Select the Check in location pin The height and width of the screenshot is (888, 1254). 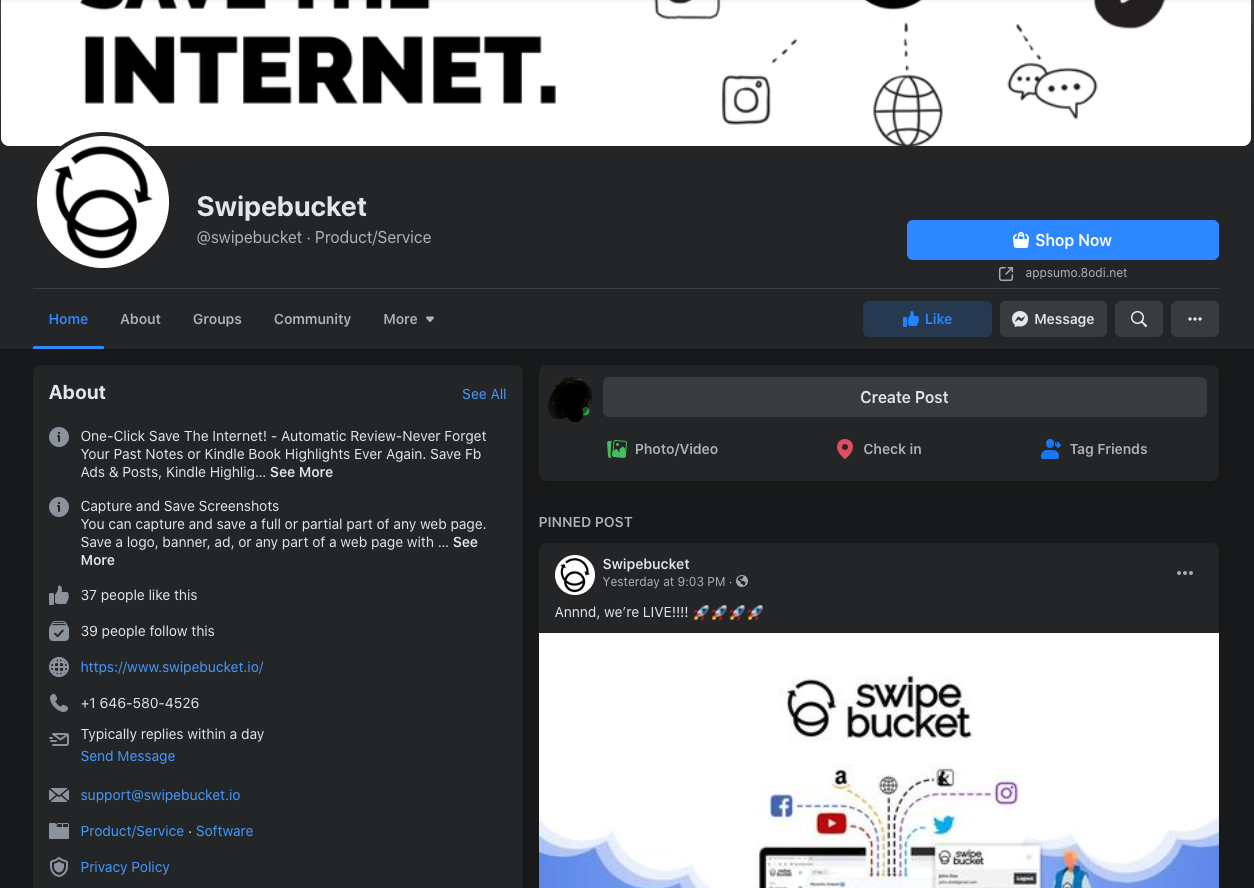coord(845,449)
